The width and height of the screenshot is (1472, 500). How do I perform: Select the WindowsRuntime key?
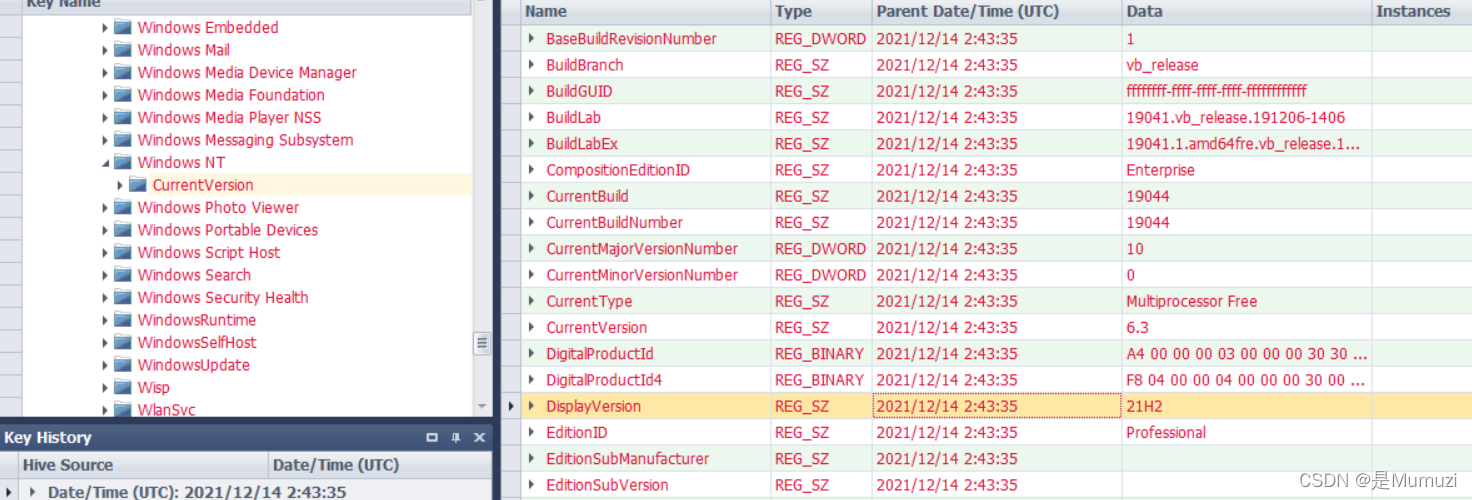pyautogui.click(x=197, y=320)
